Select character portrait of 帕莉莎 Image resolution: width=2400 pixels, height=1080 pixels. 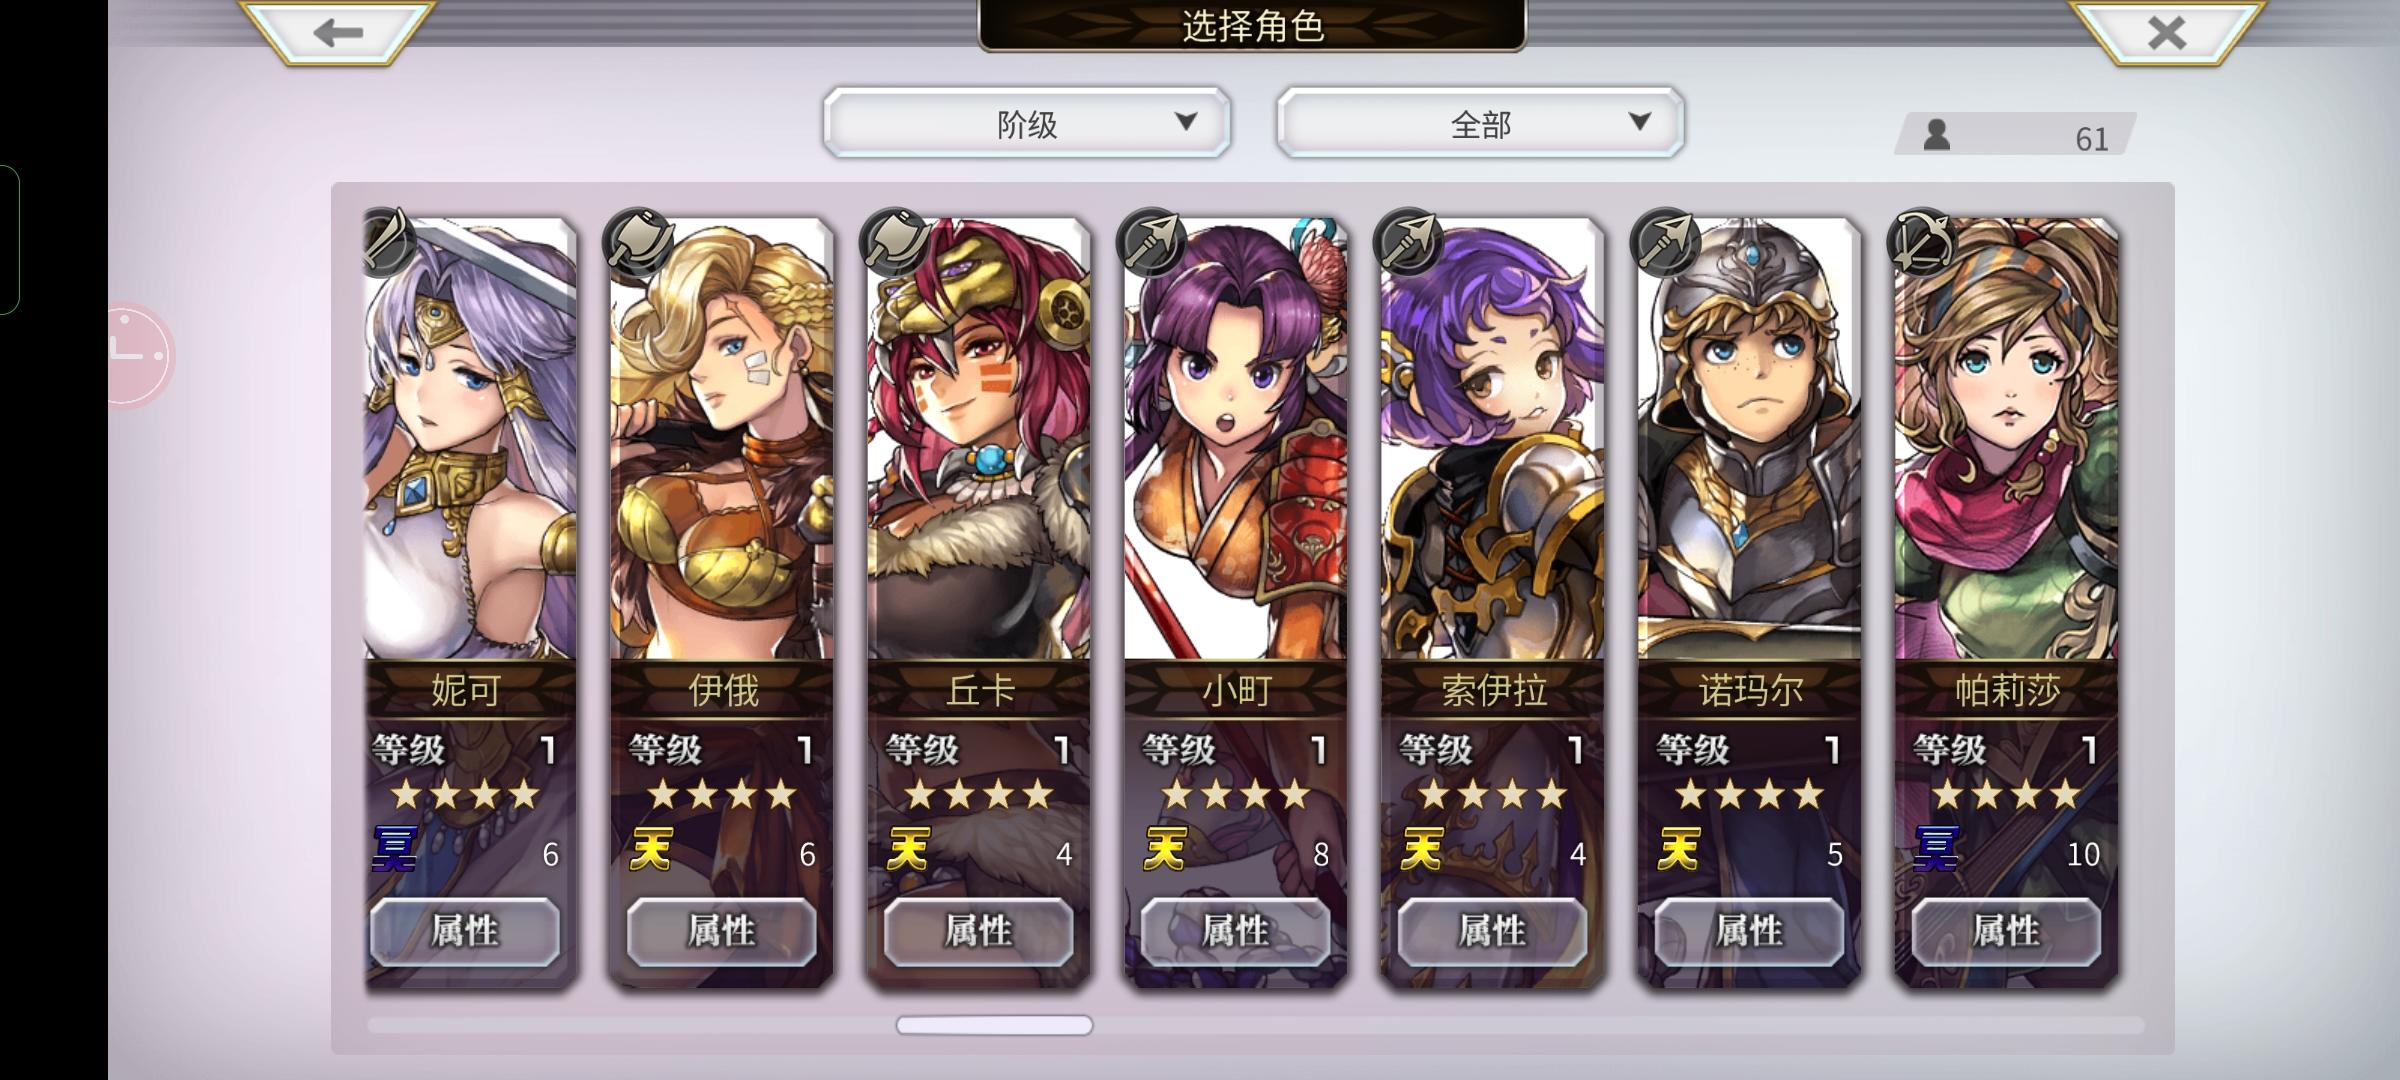2006,440
